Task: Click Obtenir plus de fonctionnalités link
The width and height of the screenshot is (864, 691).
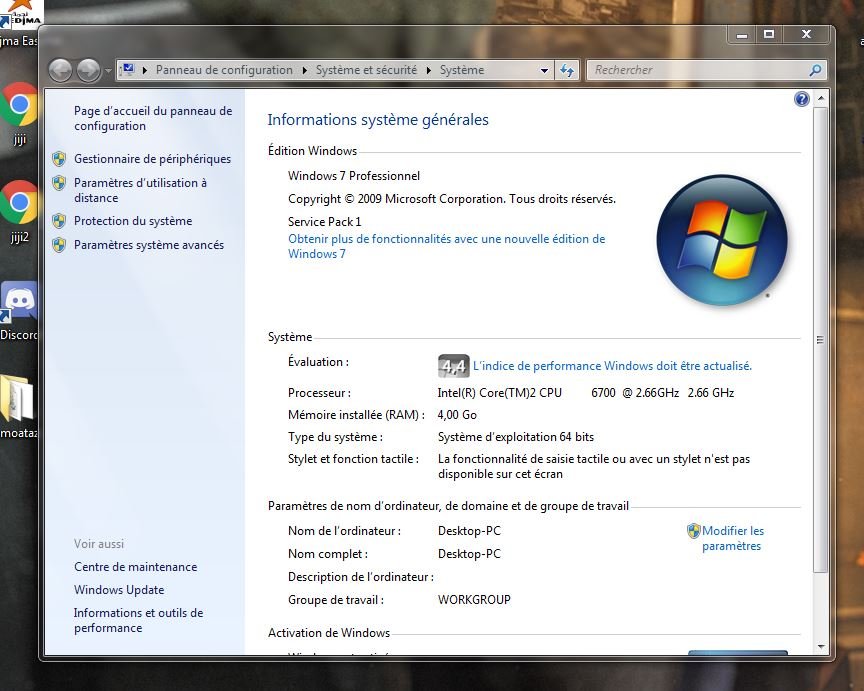Action: click(x=446, y=246)
